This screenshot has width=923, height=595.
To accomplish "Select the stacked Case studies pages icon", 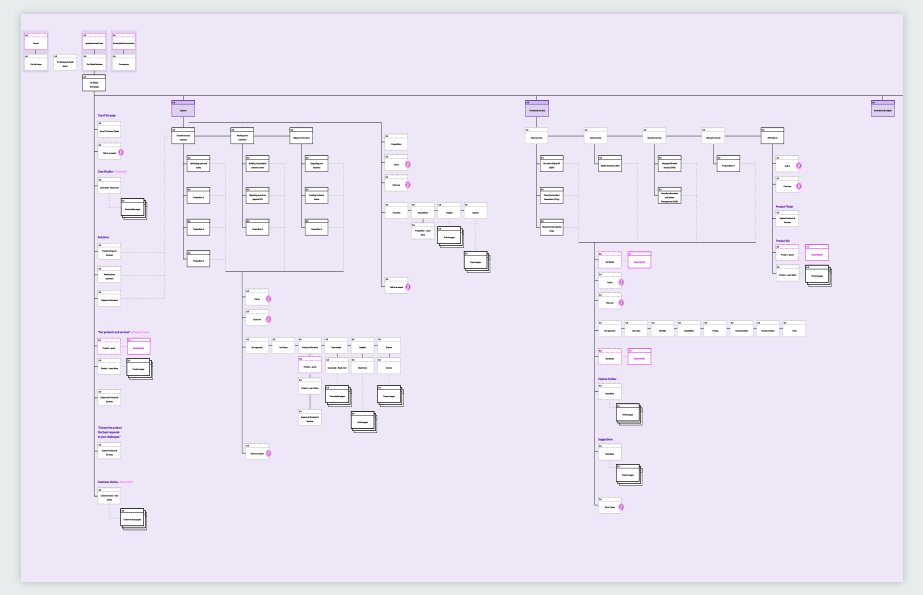I will pyautogui.click(x=133, y=208).
